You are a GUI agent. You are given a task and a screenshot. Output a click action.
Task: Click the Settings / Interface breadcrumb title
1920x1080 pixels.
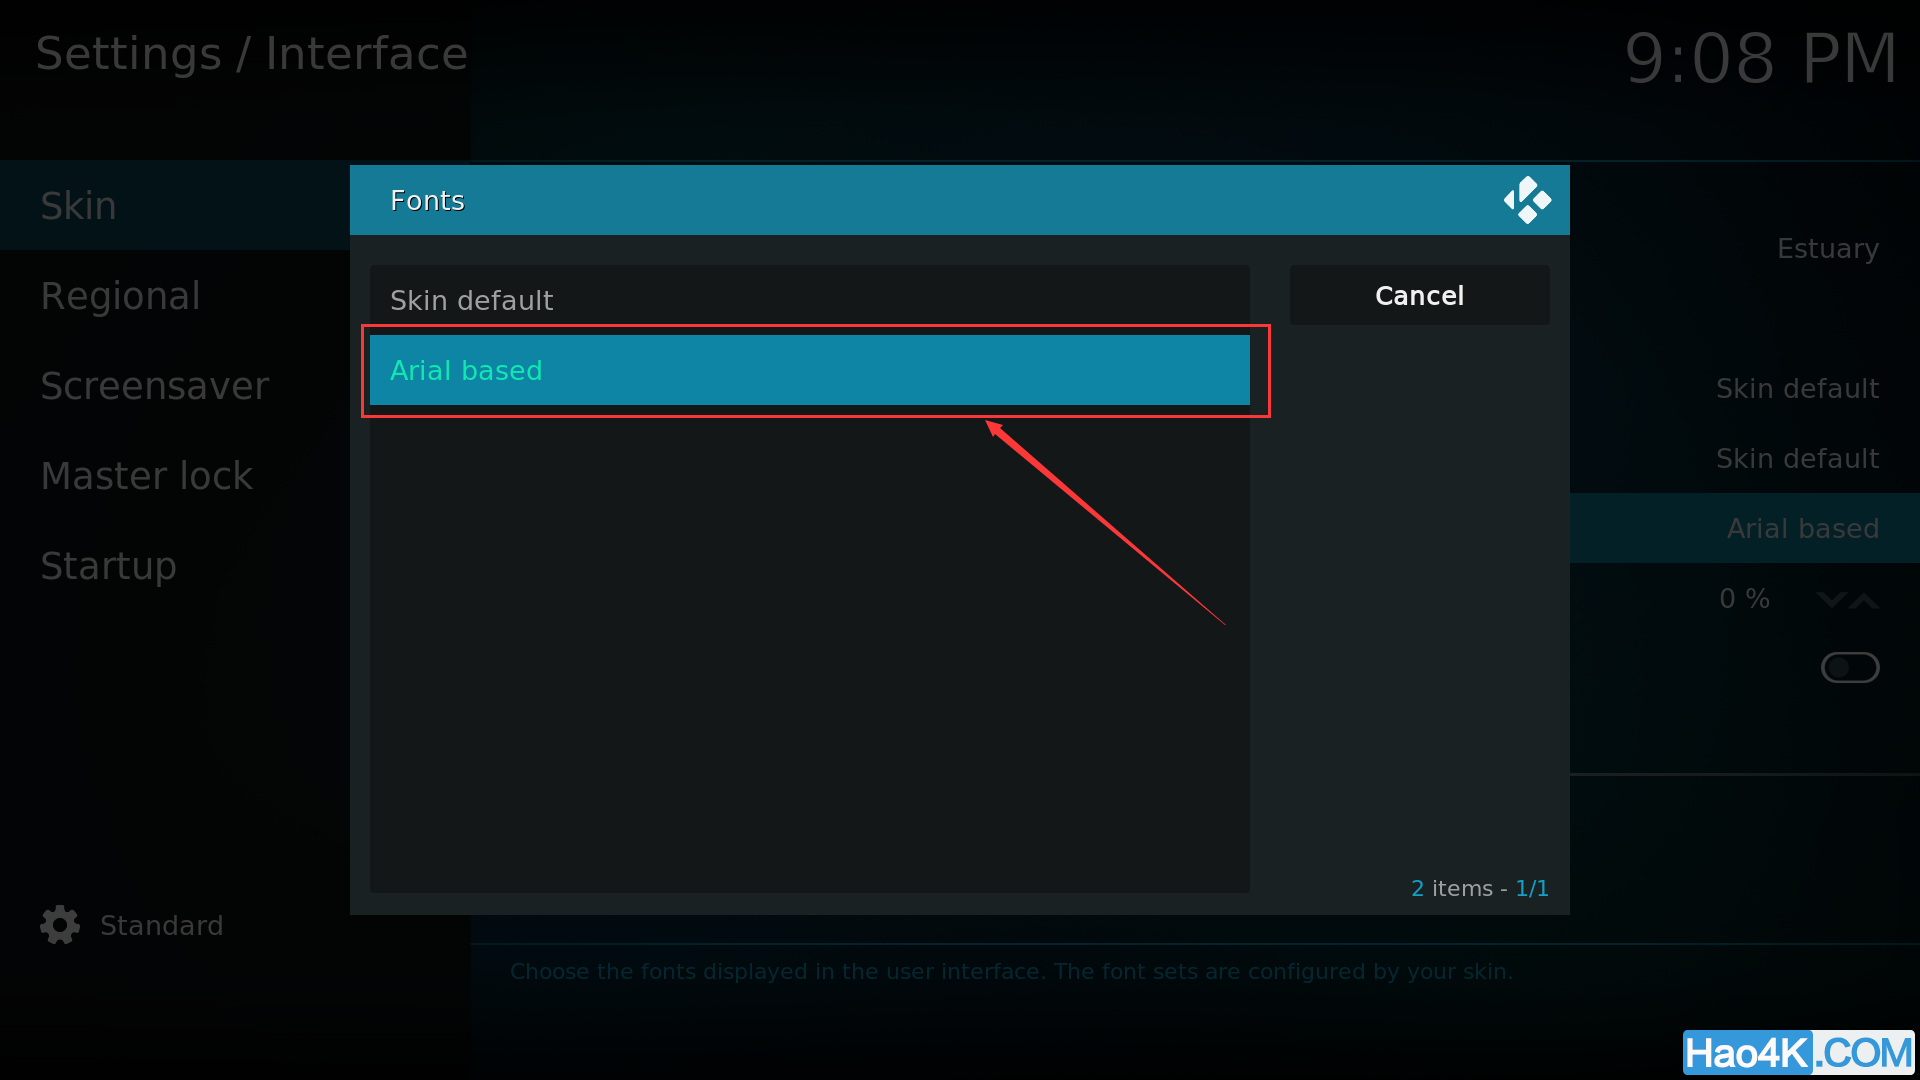tap(252, 54)
